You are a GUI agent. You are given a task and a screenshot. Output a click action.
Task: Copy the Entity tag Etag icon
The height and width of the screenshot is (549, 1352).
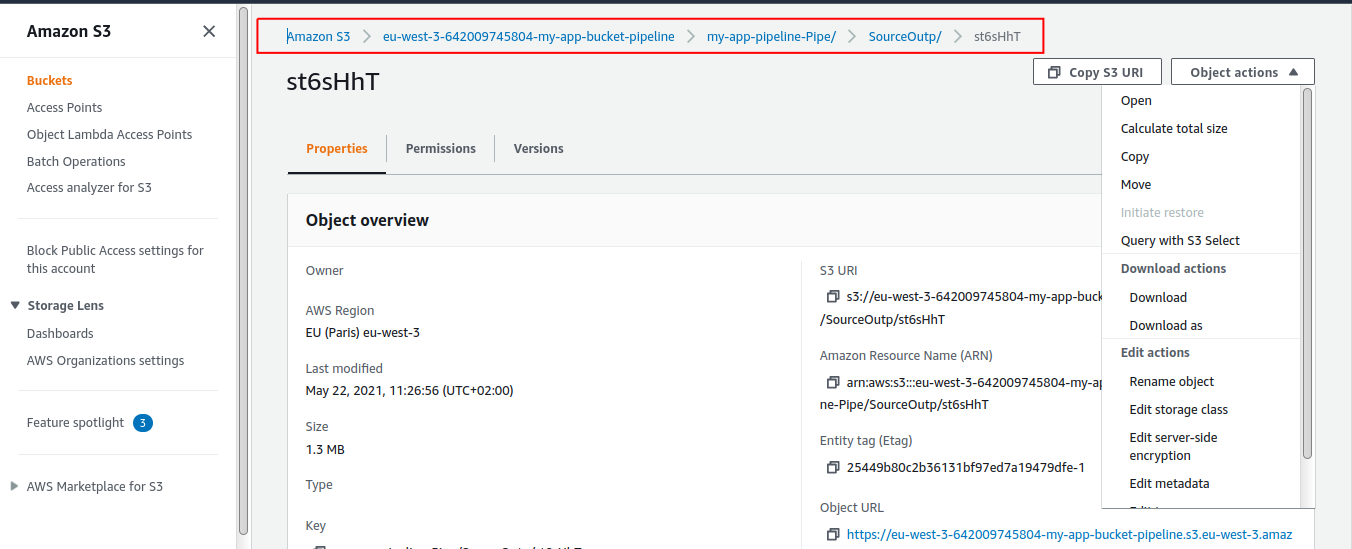tap(832, 467)
